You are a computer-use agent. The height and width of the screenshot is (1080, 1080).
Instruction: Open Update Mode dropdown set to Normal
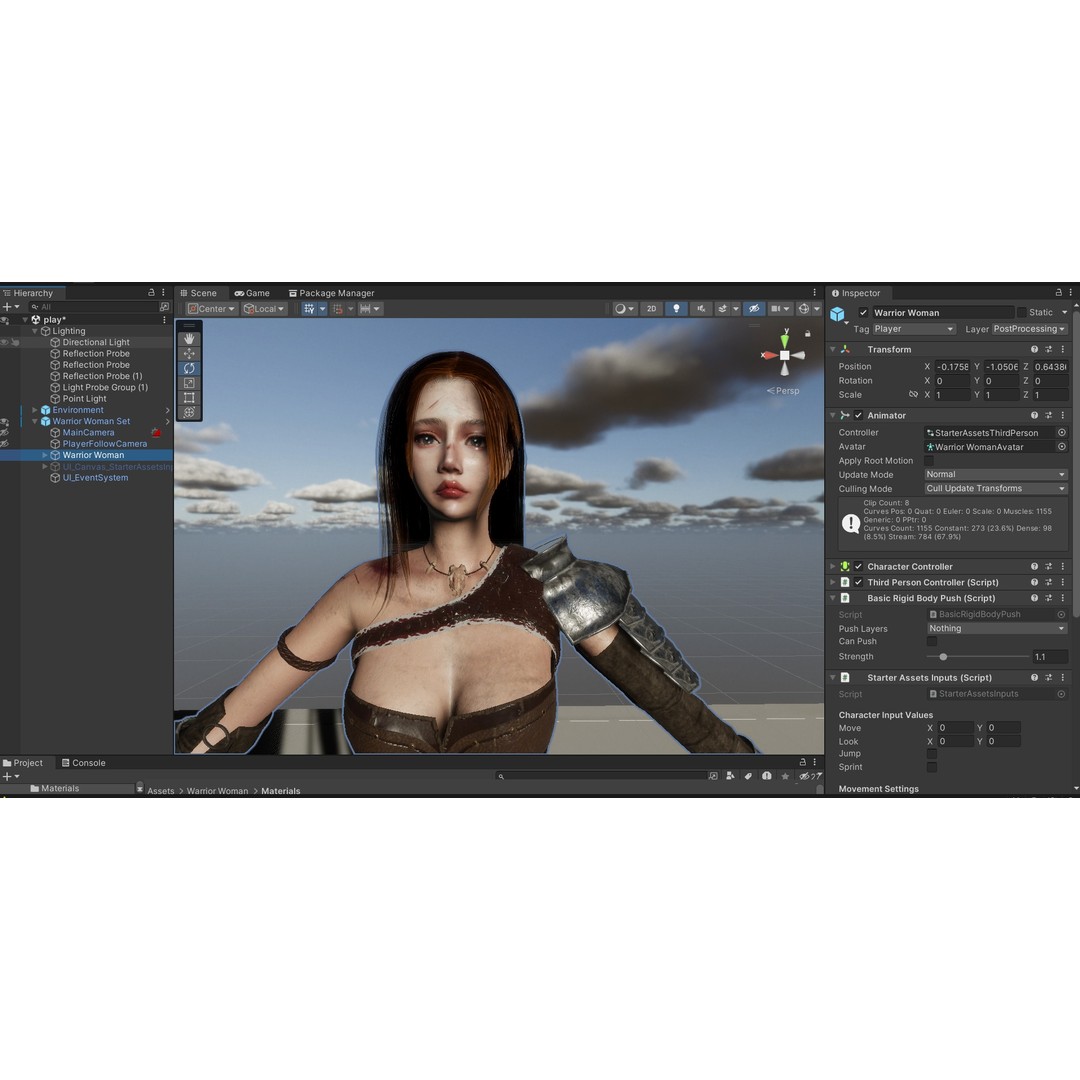tap(996, 475)
